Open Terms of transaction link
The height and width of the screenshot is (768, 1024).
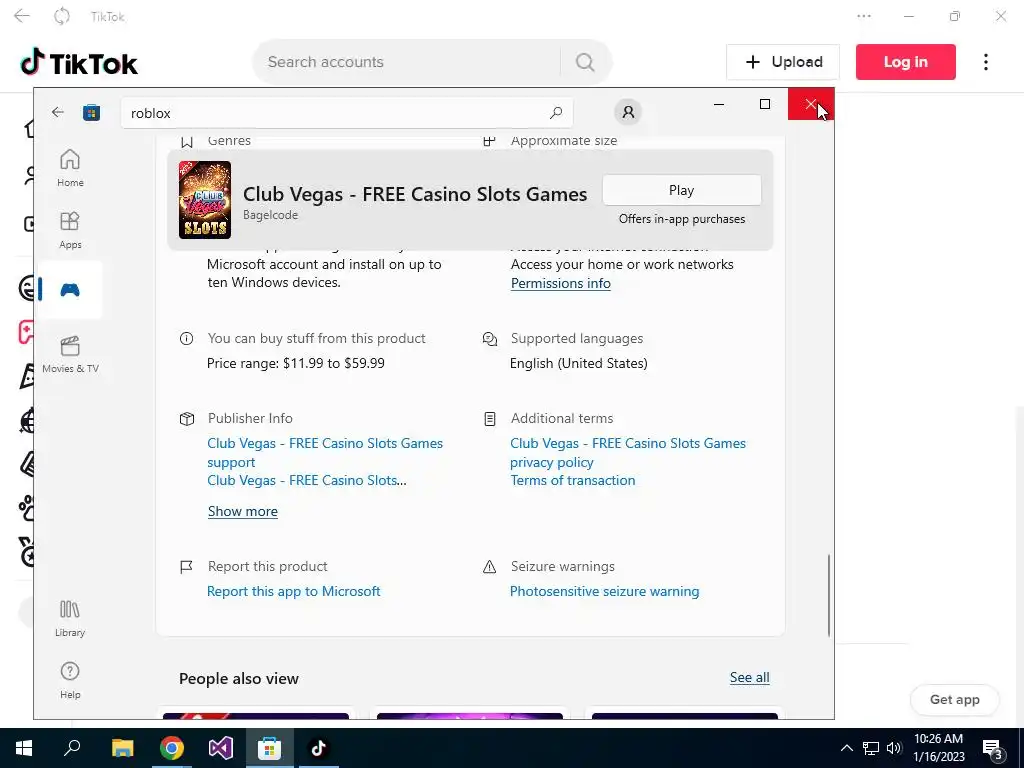pyautogui.click(x=573, y=480)
